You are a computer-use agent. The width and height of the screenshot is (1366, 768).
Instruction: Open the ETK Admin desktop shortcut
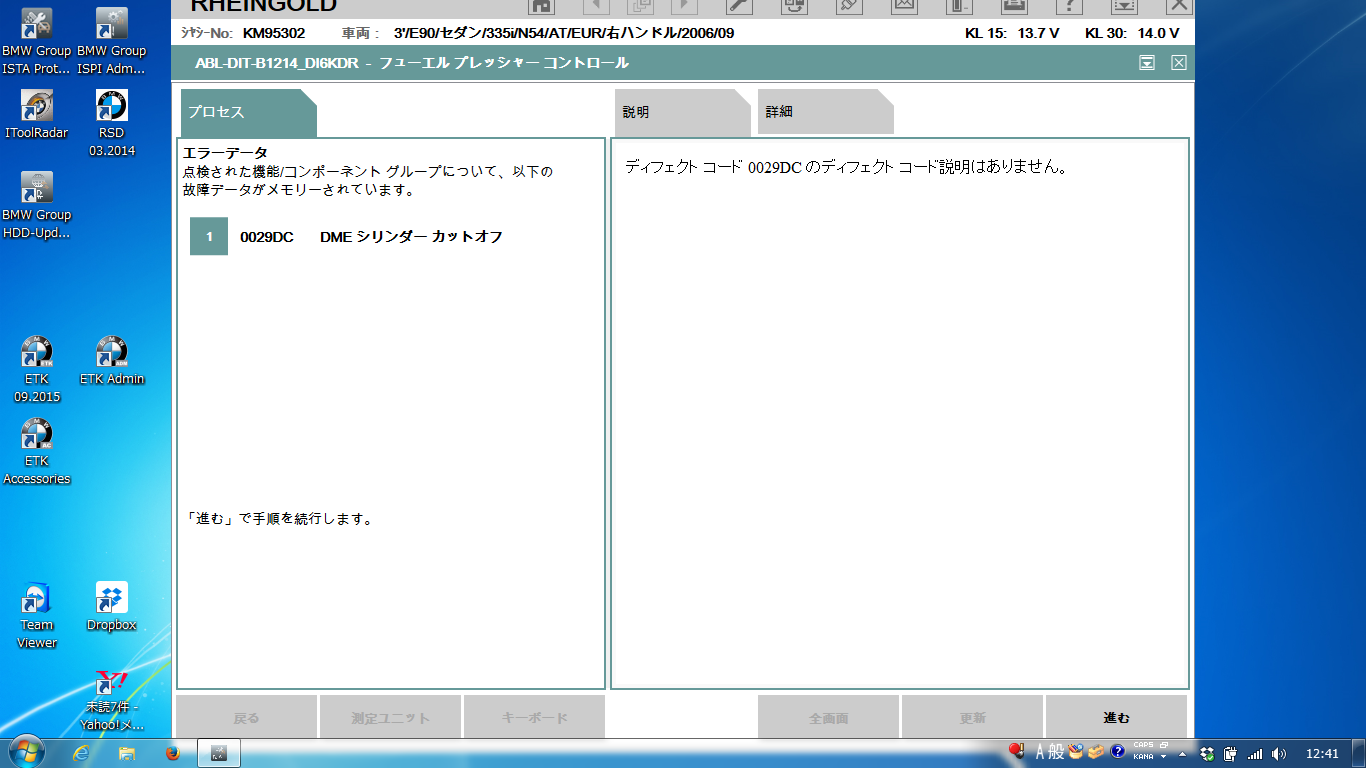pyautogui.click(x=112, y=361)
